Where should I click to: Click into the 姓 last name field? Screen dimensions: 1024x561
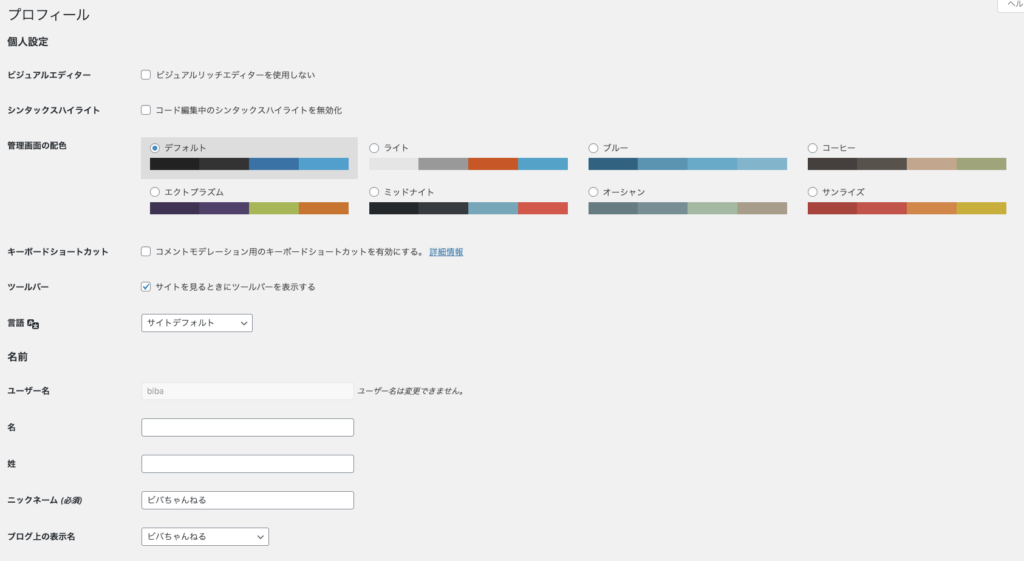(248, 464)
